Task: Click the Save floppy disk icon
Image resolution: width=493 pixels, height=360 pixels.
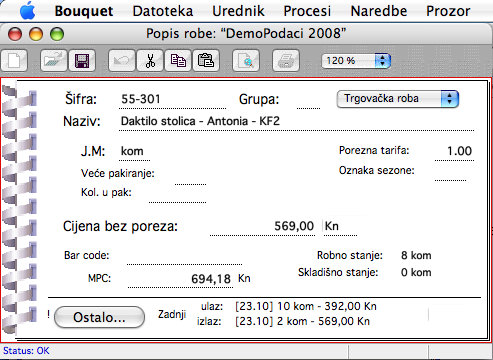Action: point(82,61)
